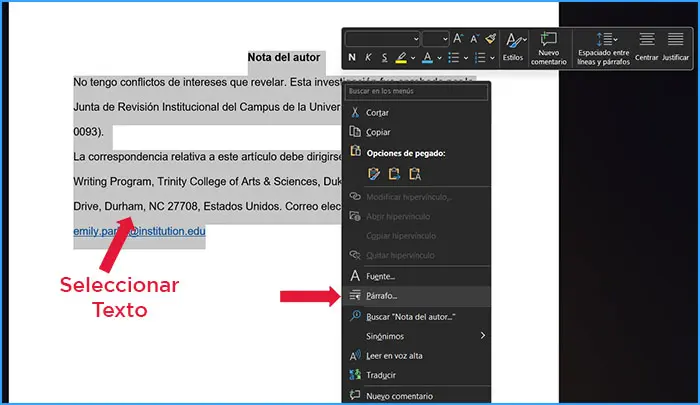
Task: Click the pages icon beside Copiar
Action: (x=355, y=131)
